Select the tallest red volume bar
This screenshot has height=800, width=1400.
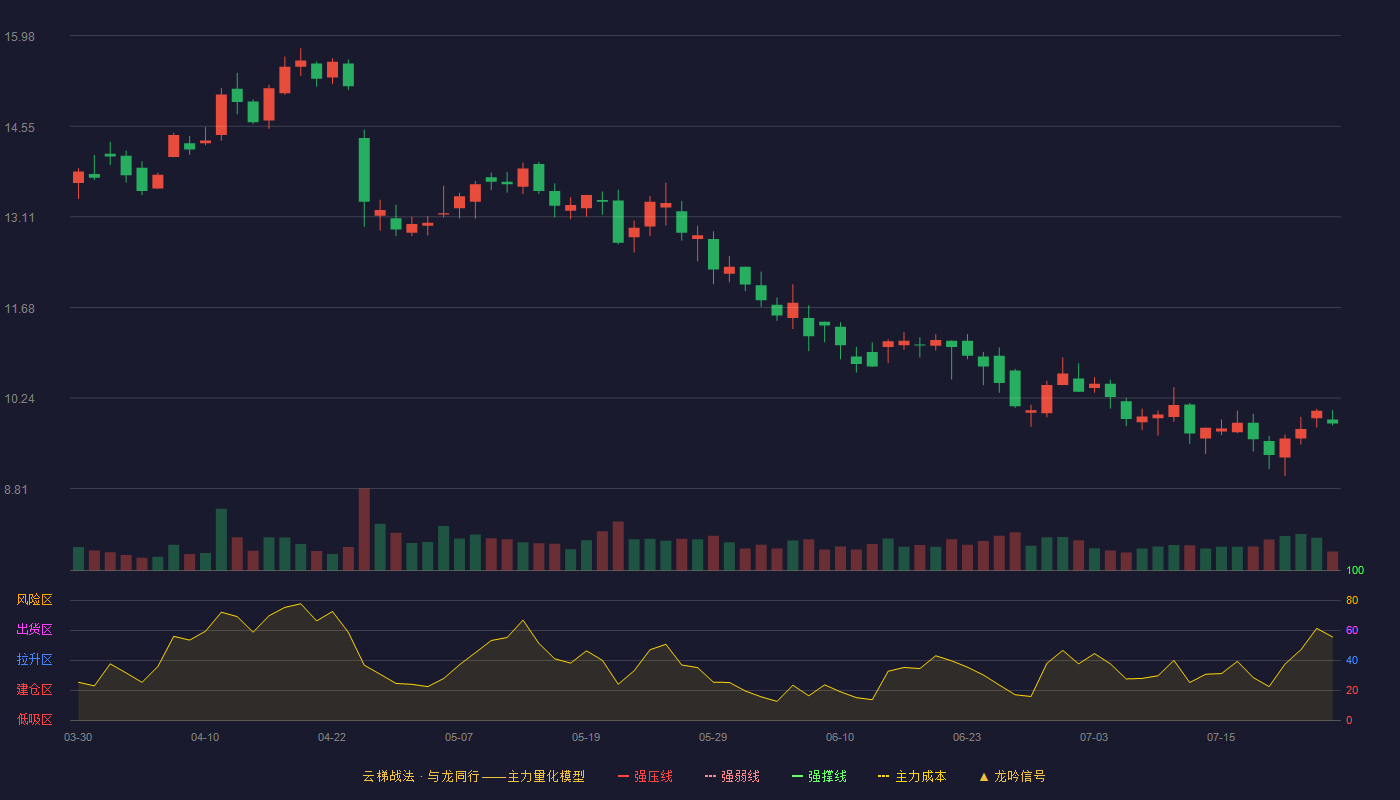[x=364, y=529]
